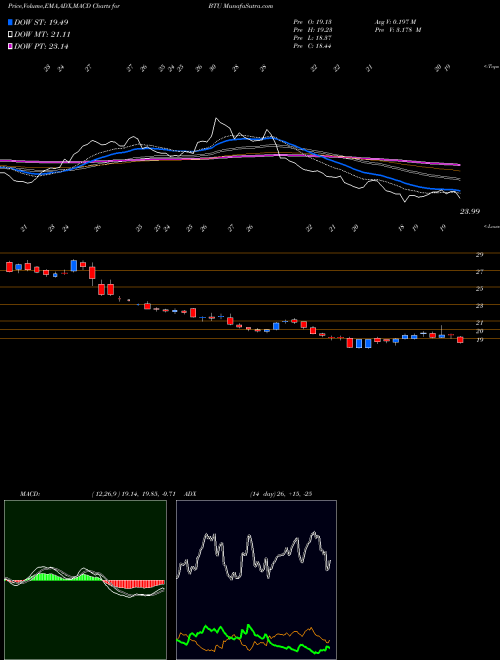Open the dark blue ADX indicator panel
Screen dimensions: 500x660
256,580
